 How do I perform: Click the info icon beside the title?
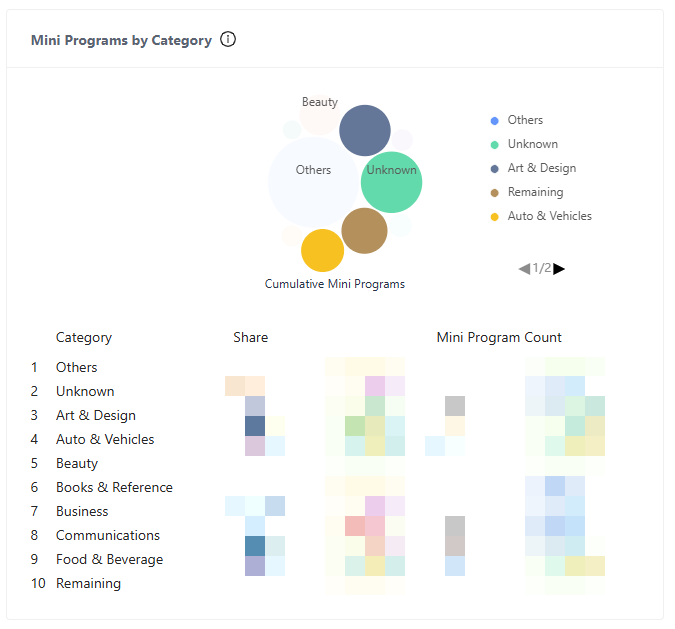[228, 40]
